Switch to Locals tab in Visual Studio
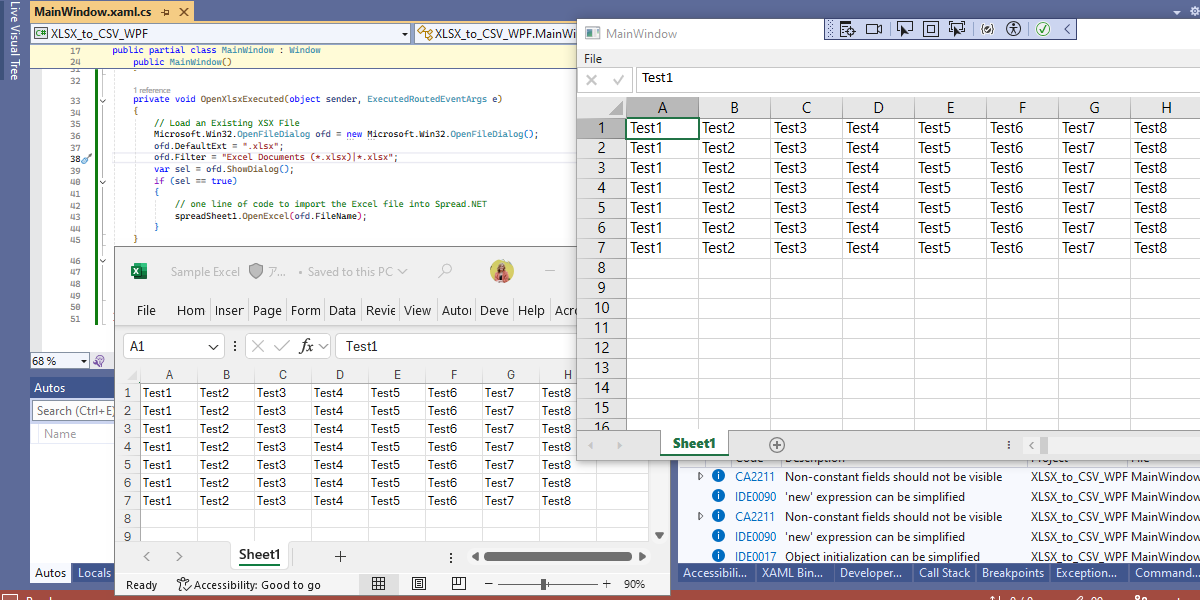 [95, 573]
